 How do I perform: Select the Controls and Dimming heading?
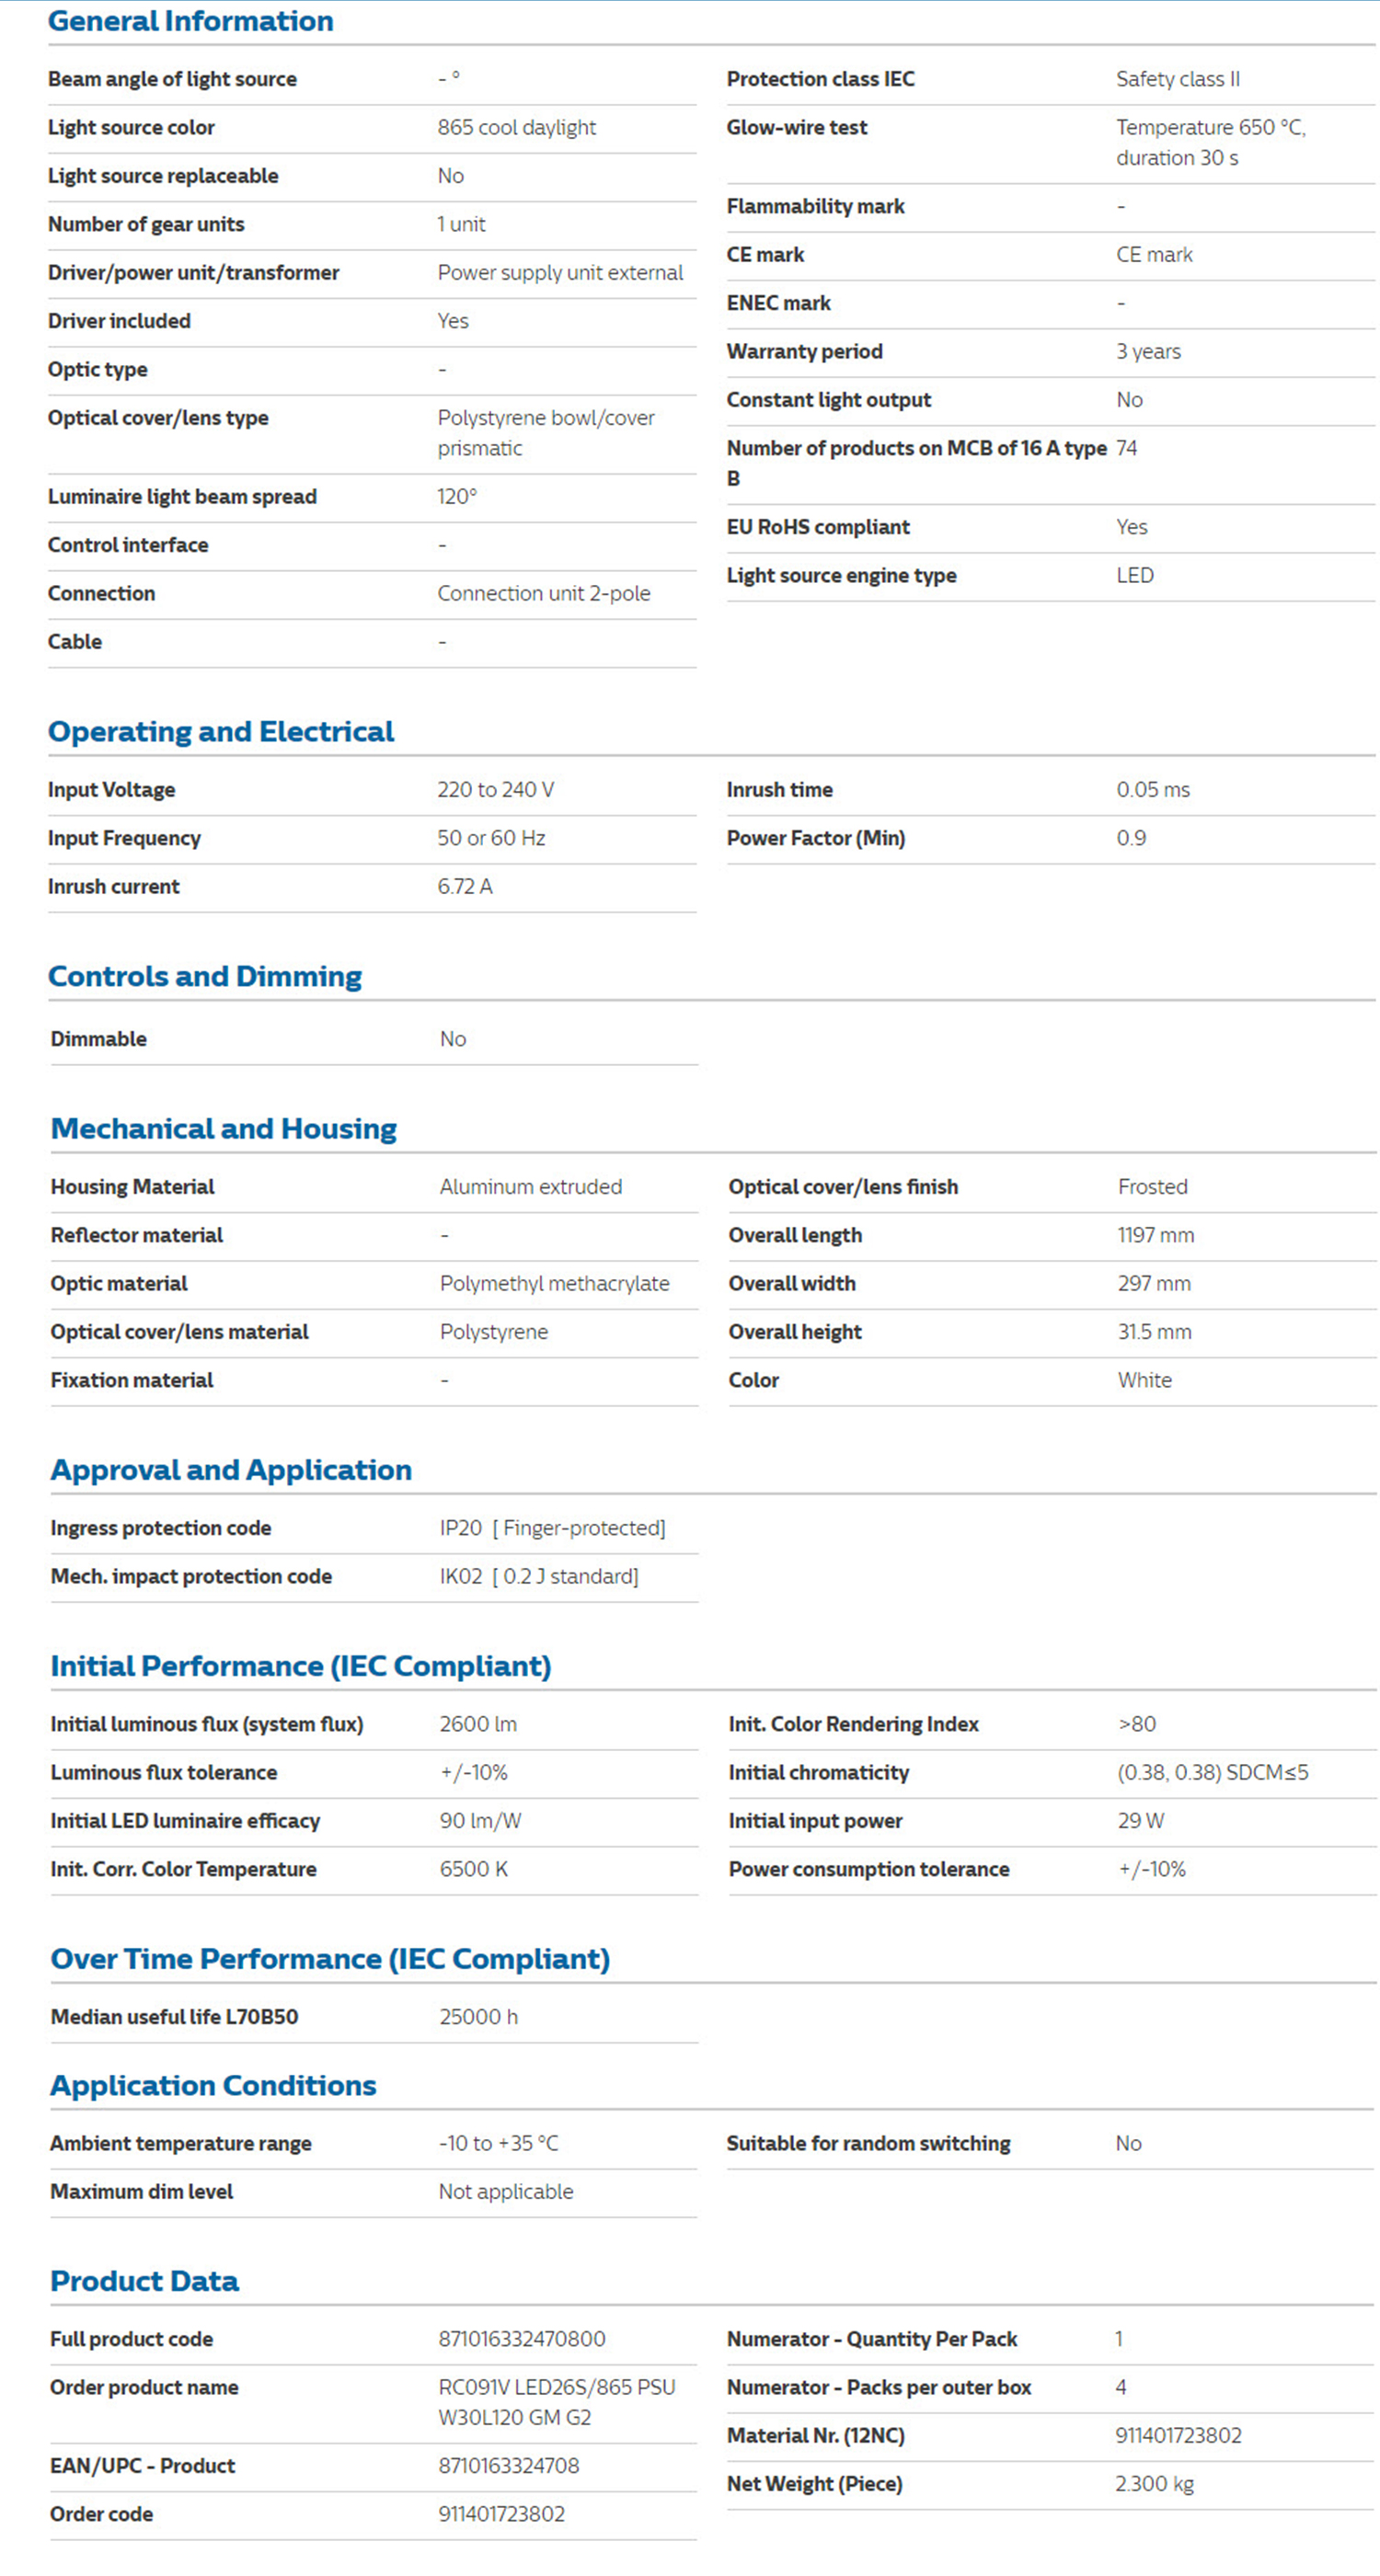[x=205, y=976]
